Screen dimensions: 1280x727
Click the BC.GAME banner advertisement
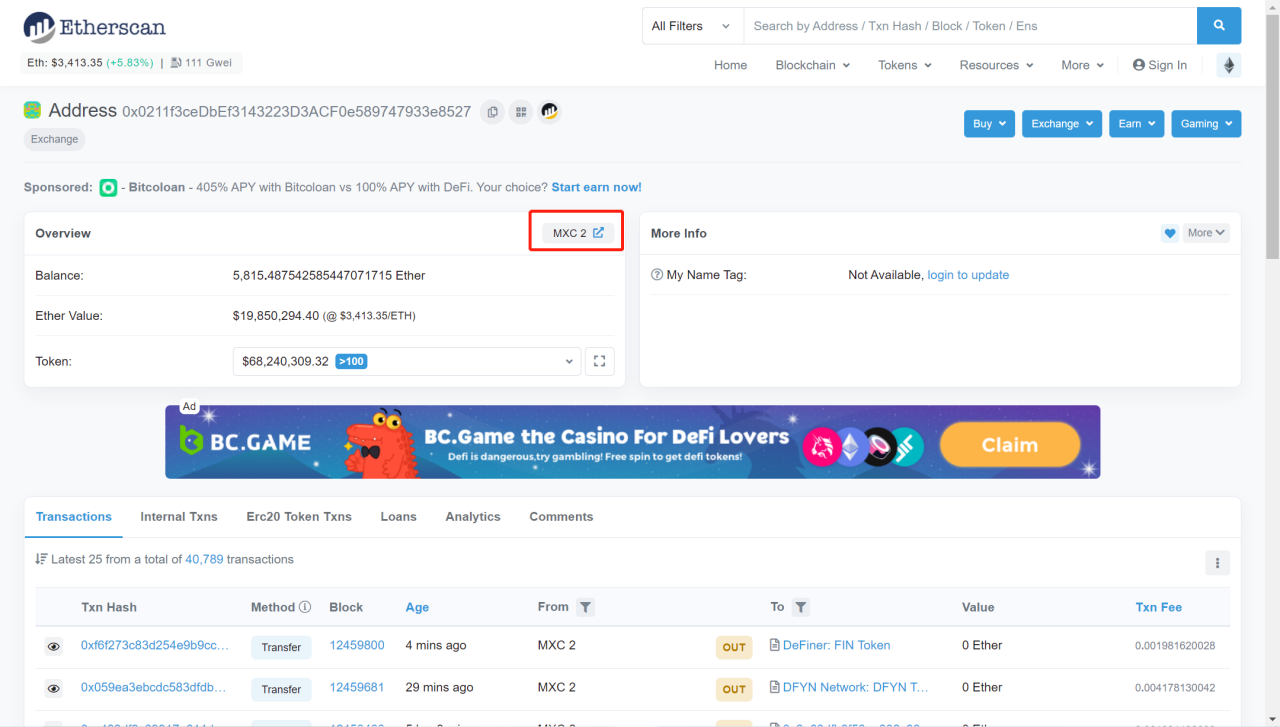coord(633,442)
